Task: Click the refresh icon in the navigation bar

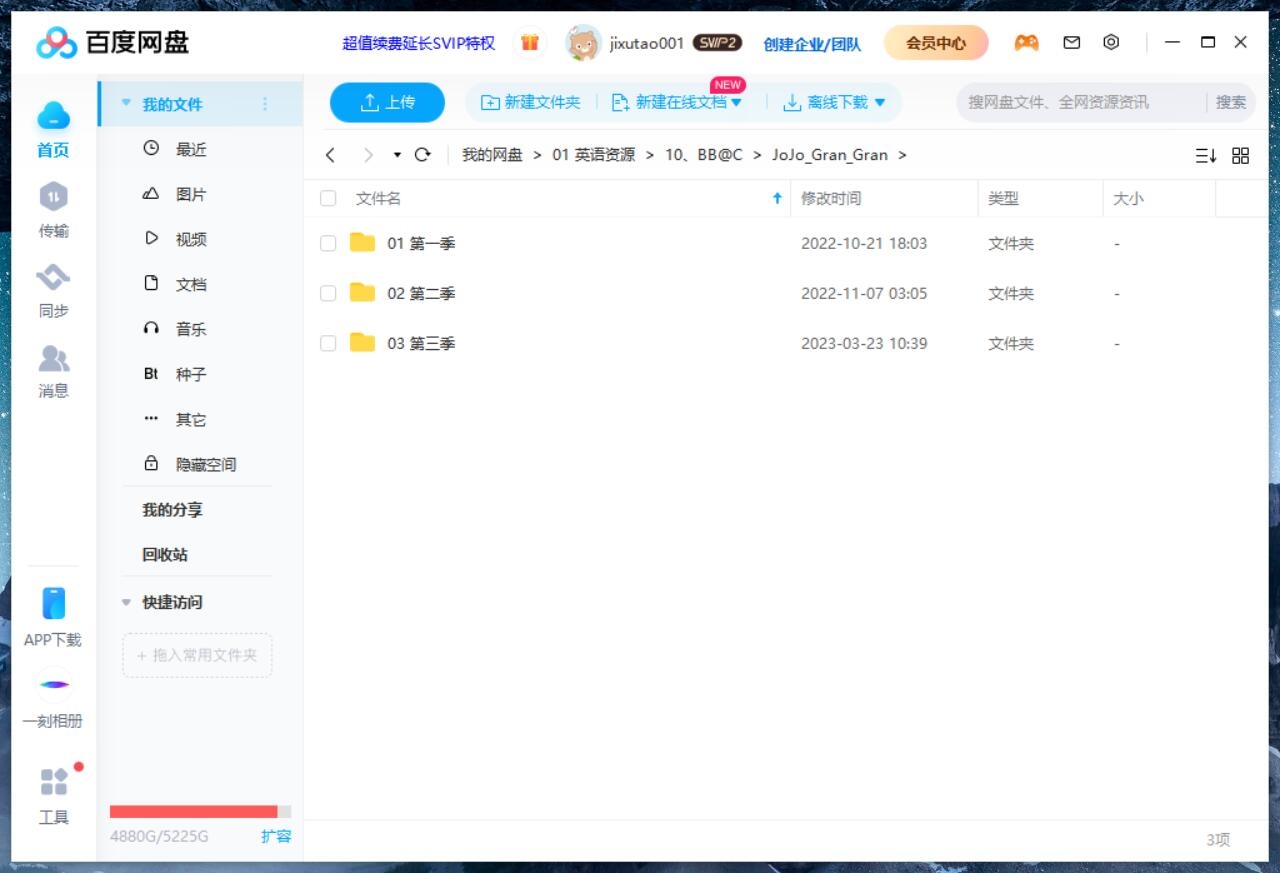Action: (x=422, y=155)
